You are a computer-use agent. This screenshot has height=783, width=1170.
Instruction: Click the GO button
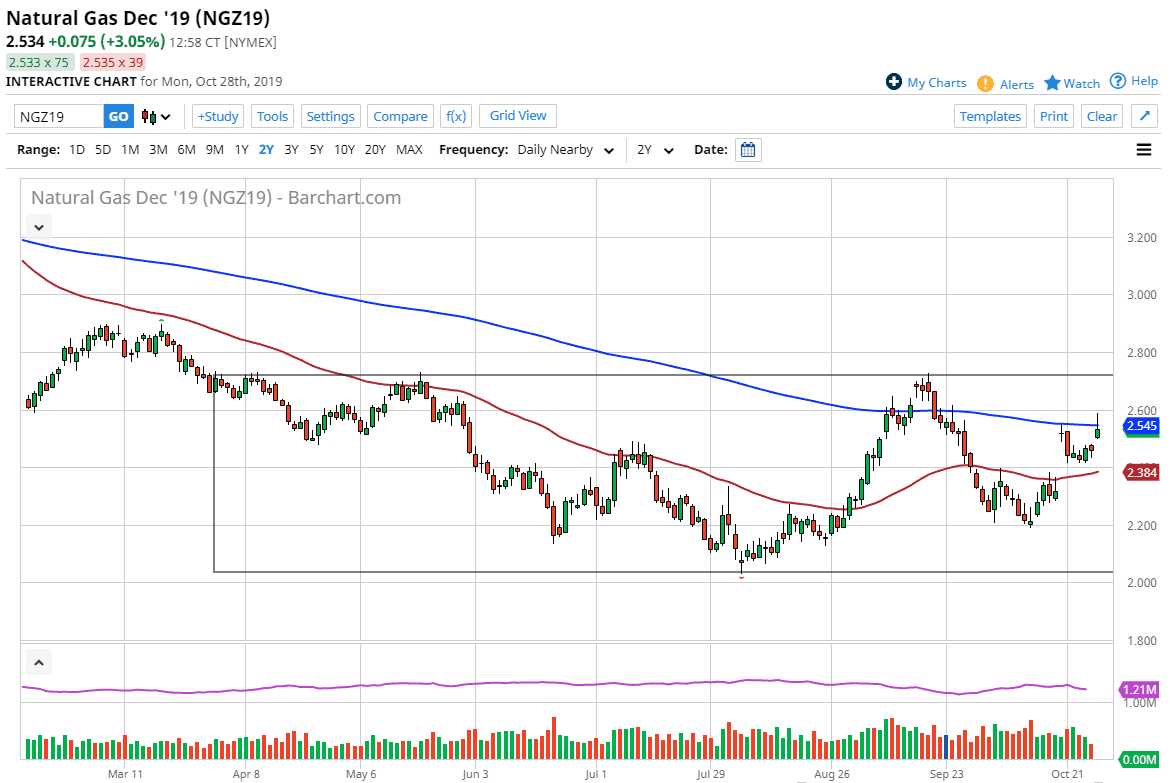coord(118,116)
